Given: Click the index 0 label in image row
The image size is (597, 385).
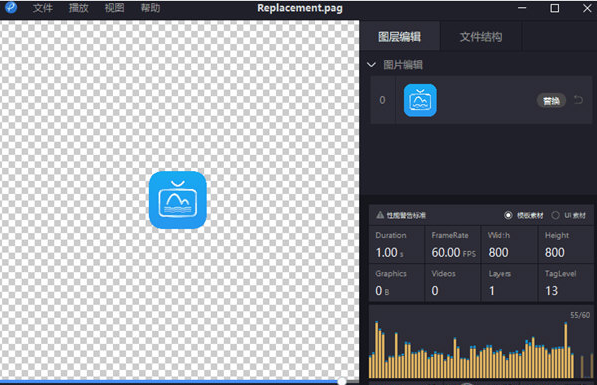Looking at the screenshot, I should [x=382, y=100].
